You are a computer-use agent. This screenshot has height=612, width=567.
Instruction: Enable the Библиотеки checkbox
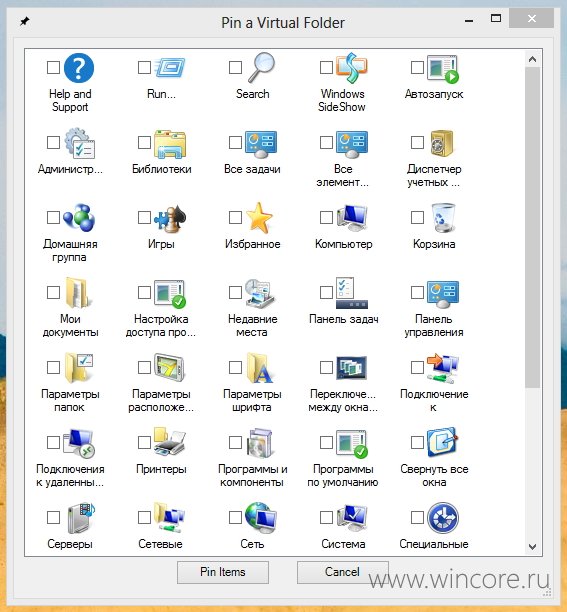pyautogui.click(x=144, y=142)
